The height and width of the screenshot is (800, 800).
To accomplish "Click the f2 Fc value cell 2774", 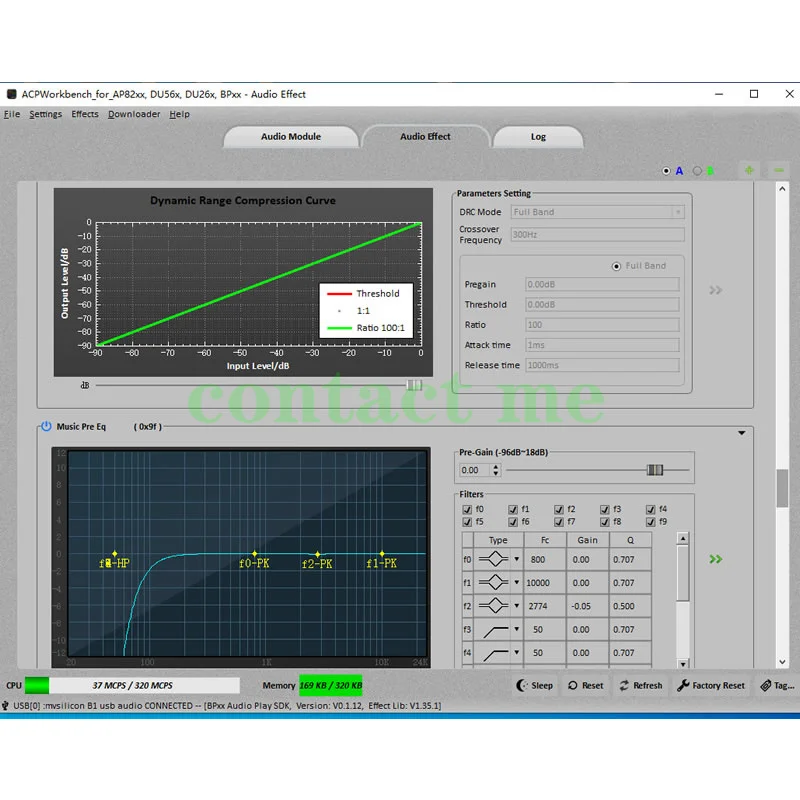I will [x=538, y=606].
